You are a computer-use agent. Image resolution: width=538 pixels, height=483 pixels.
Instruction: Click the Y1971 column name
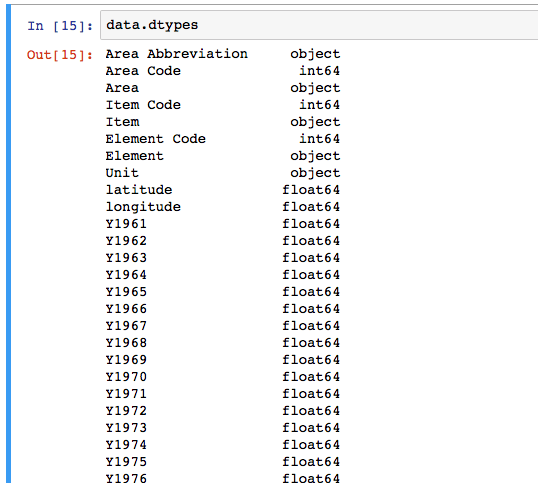pyautogui.click(x=126, y=394)
